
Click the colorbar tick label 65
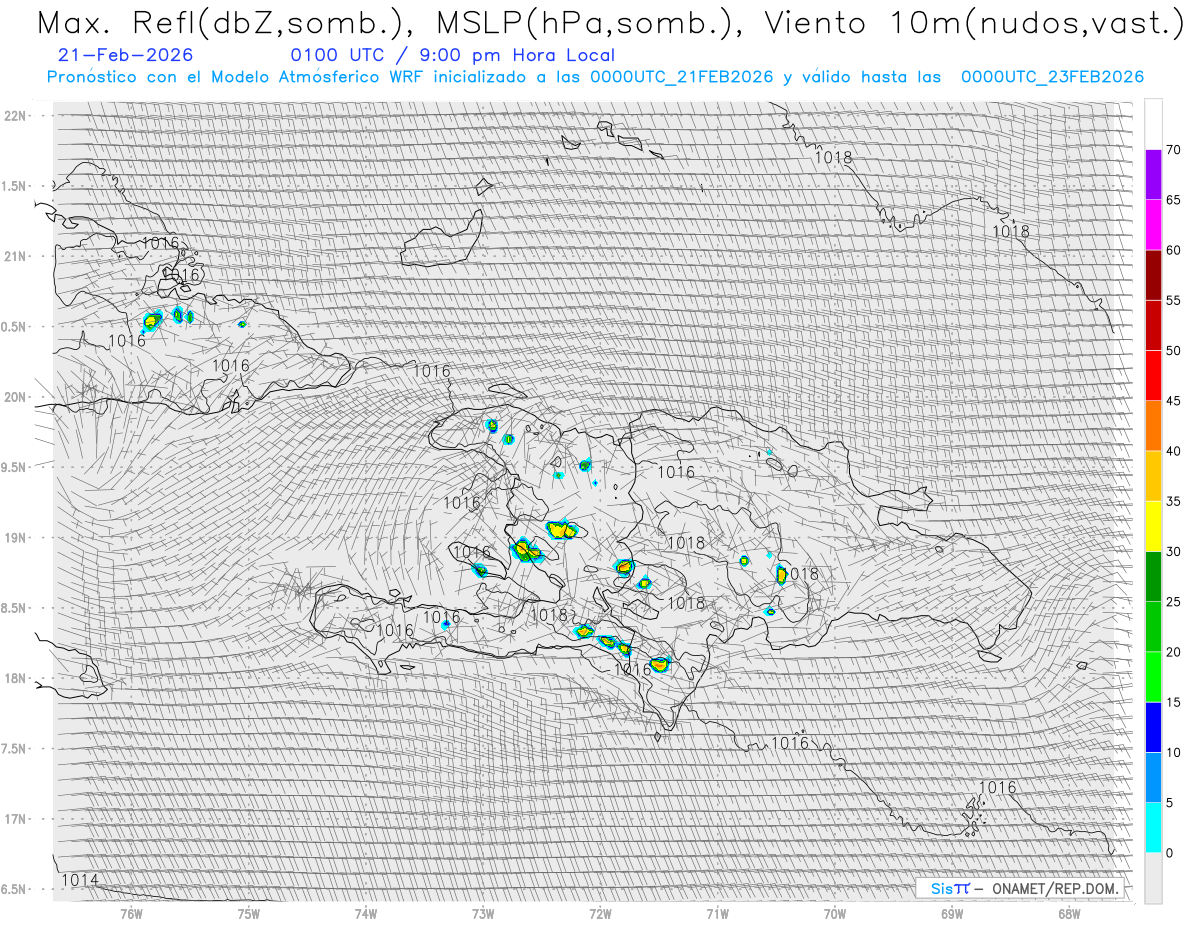pos(1173,200)
